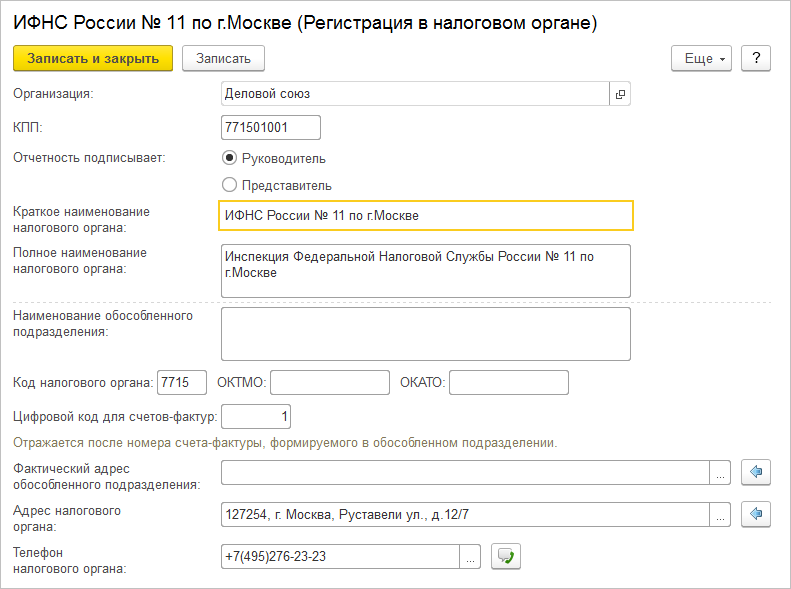Select the Руководитель radio option
Viewport: 791px width, 589px height.
tap(229, 158)
